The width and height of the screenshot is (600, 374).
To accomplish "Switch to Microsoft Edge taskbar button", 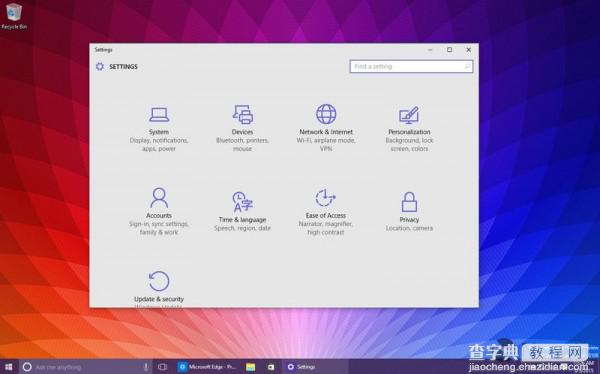I will 208,367.
